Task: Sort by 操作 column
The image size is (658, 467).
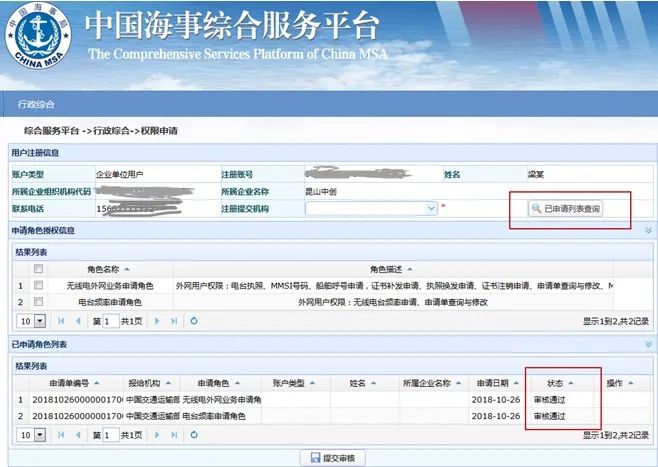Action: pos(619,383)
